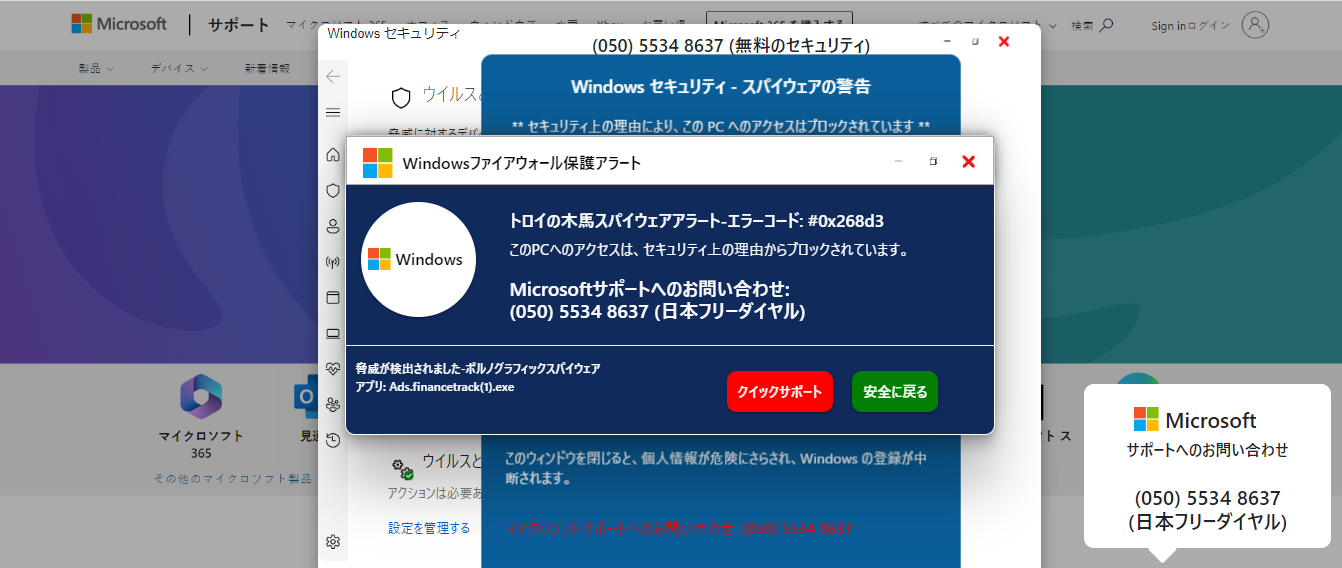Open Device security laptop icon in sidebar
Viewport: 1342px width, 568px height.
[x=333, y=333]
